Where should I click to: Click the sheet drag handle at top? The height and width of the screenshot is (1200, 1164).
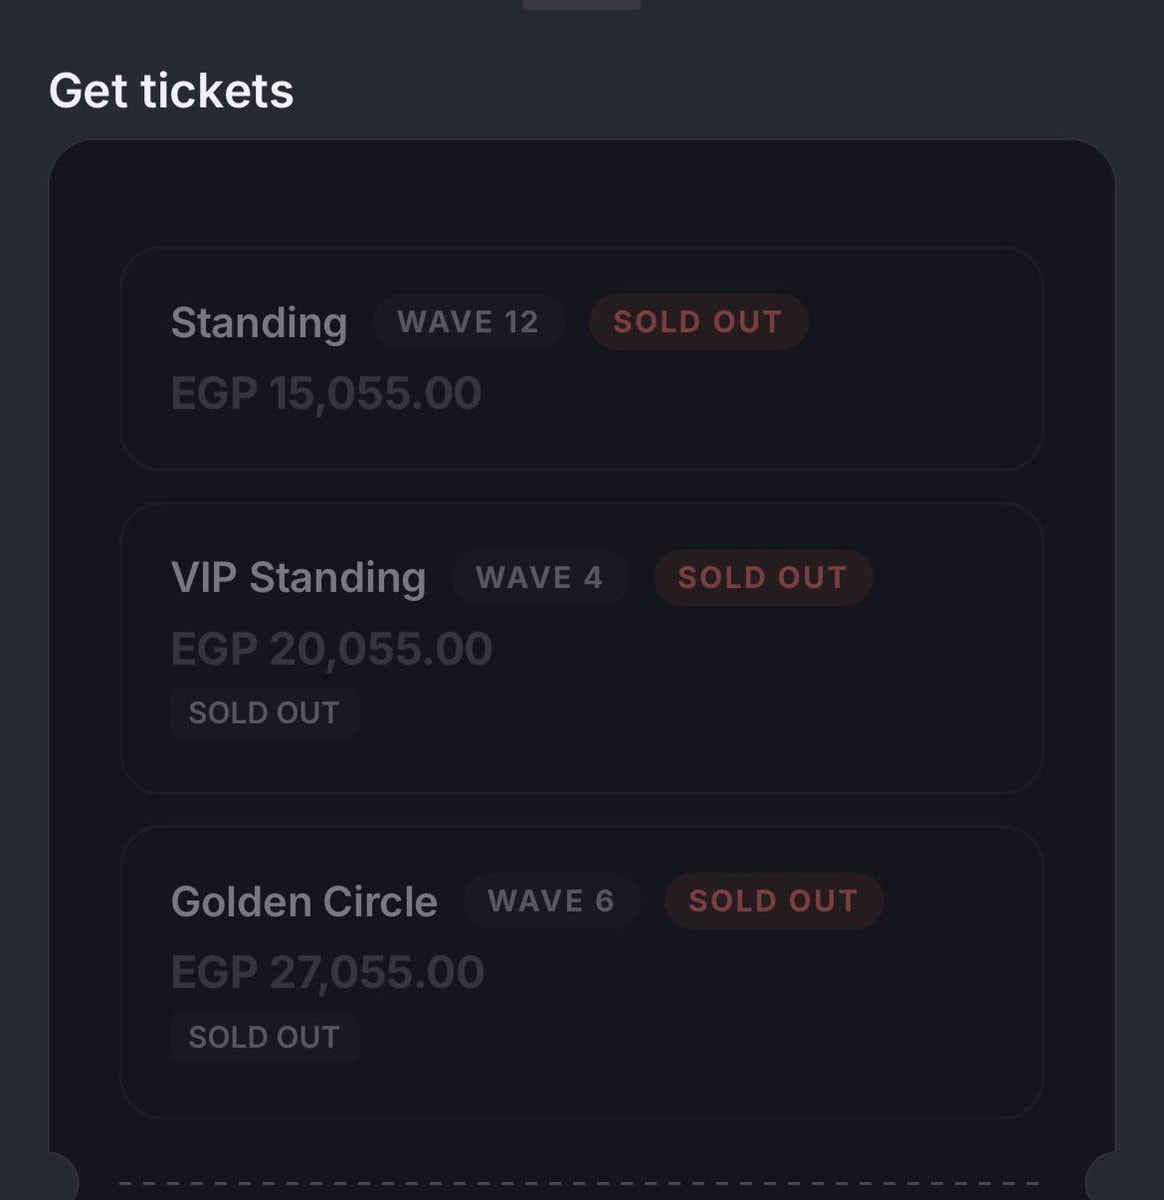[582, 4]
